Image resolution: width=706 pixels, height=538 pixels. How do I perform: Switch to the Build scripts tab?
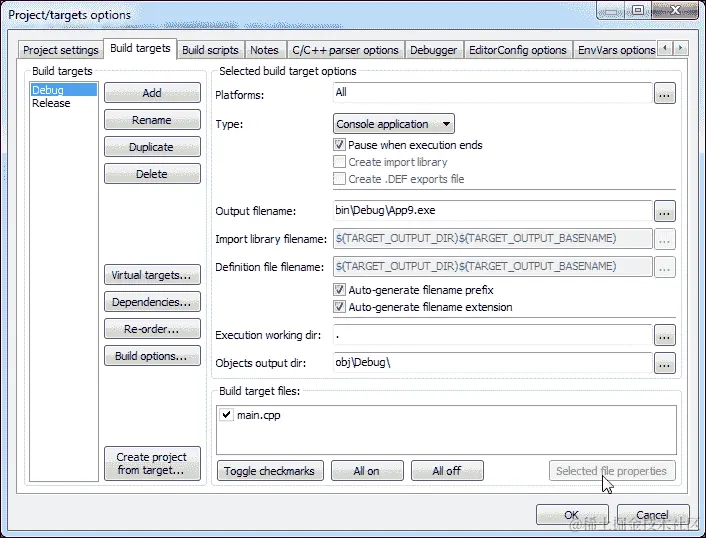pos(210,50)
